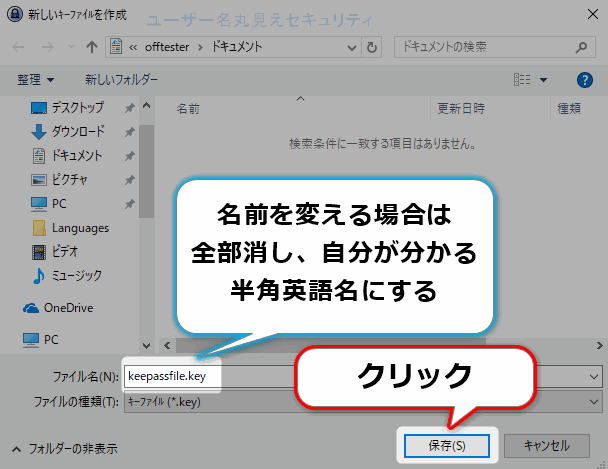Click the pin icon beside ピクチャ
Image resolution: width=608 pixels, height=469 pixels.
tap(130, 180)
